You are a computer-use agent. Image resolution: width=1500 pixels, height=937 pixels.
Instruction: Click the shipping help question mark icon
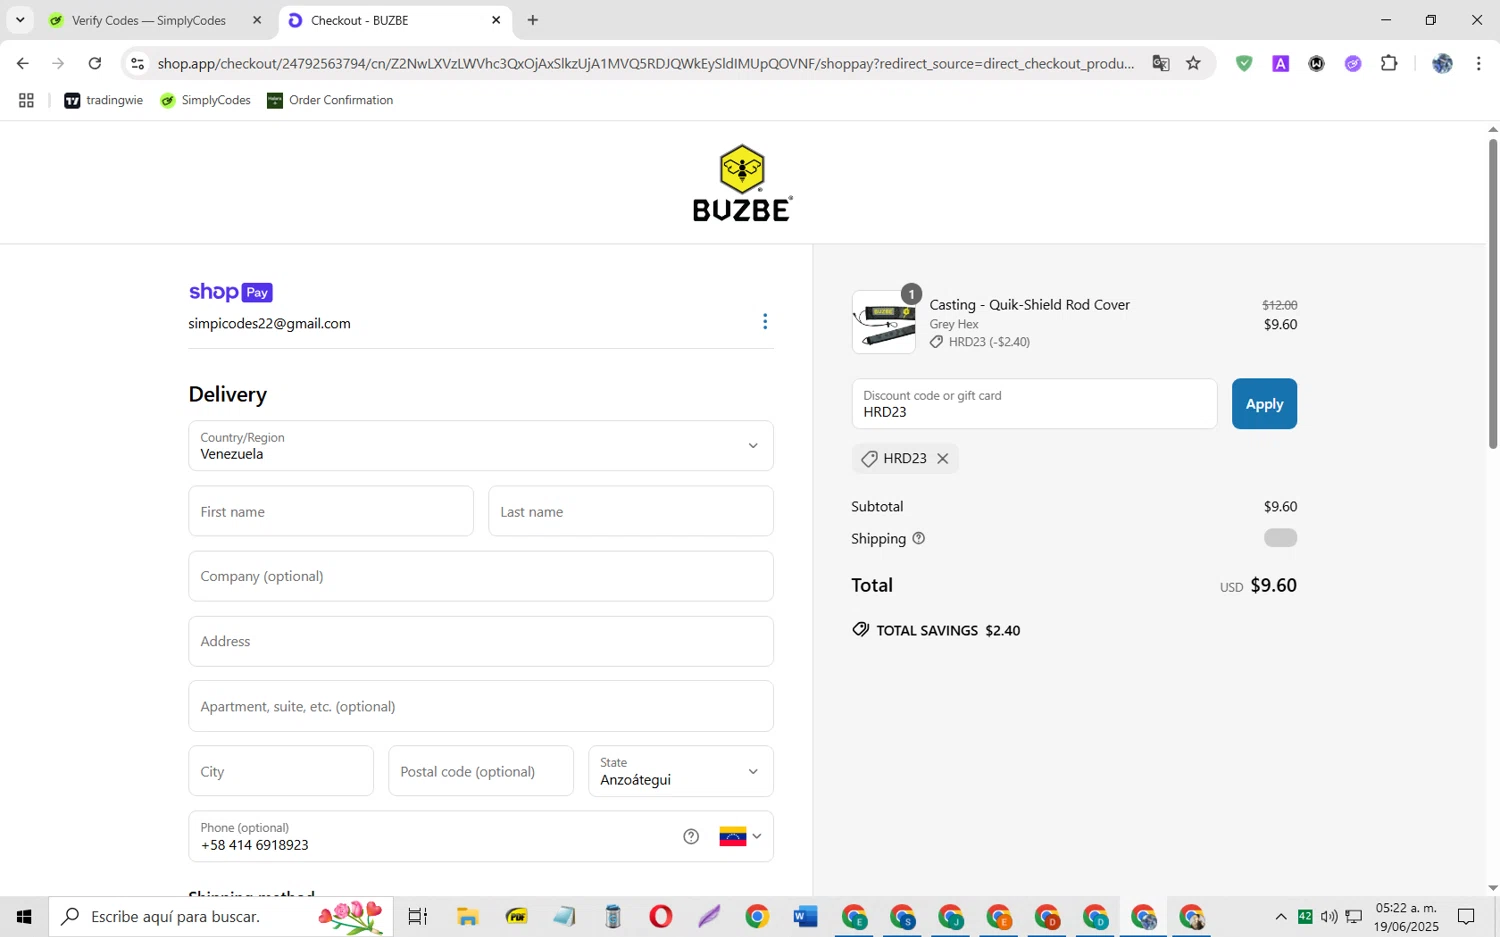tap(918, 538)
